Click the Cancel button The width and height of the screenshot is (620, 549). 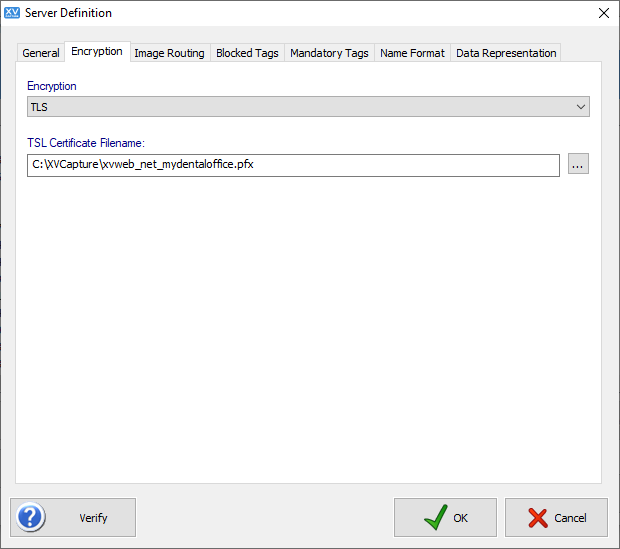point(556,517)
